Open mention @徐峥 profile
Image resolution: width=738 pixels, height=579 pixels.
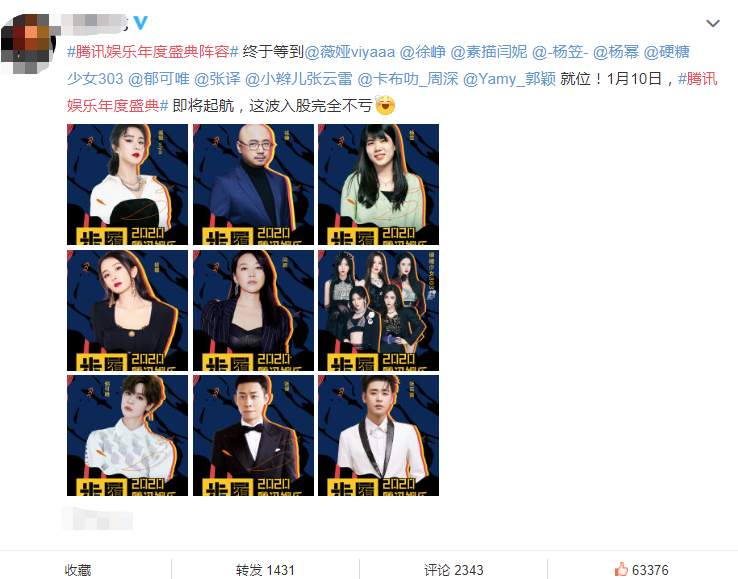coord(423,52)
